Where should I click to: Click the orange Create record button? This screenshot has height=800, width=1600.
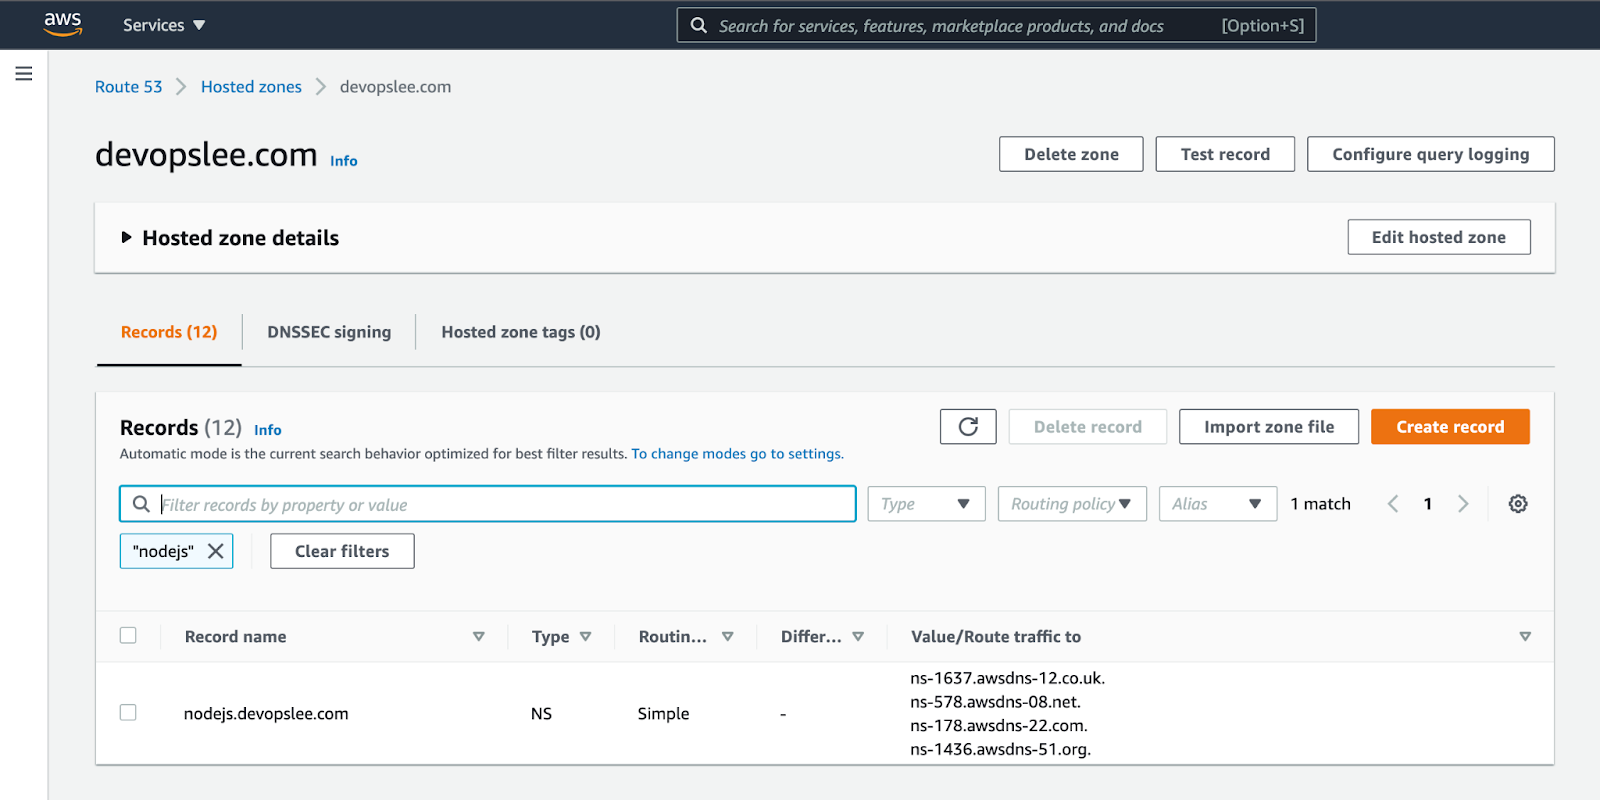1450,427
